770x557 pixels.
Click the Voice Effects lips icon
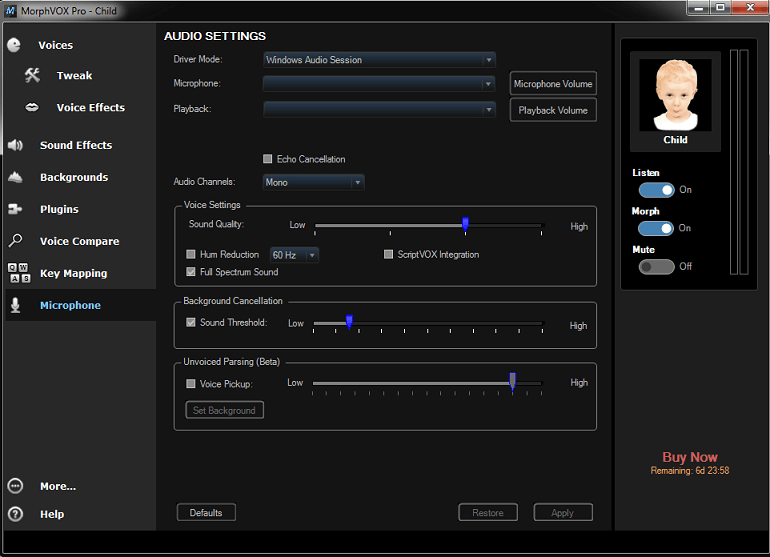(32, 107)
